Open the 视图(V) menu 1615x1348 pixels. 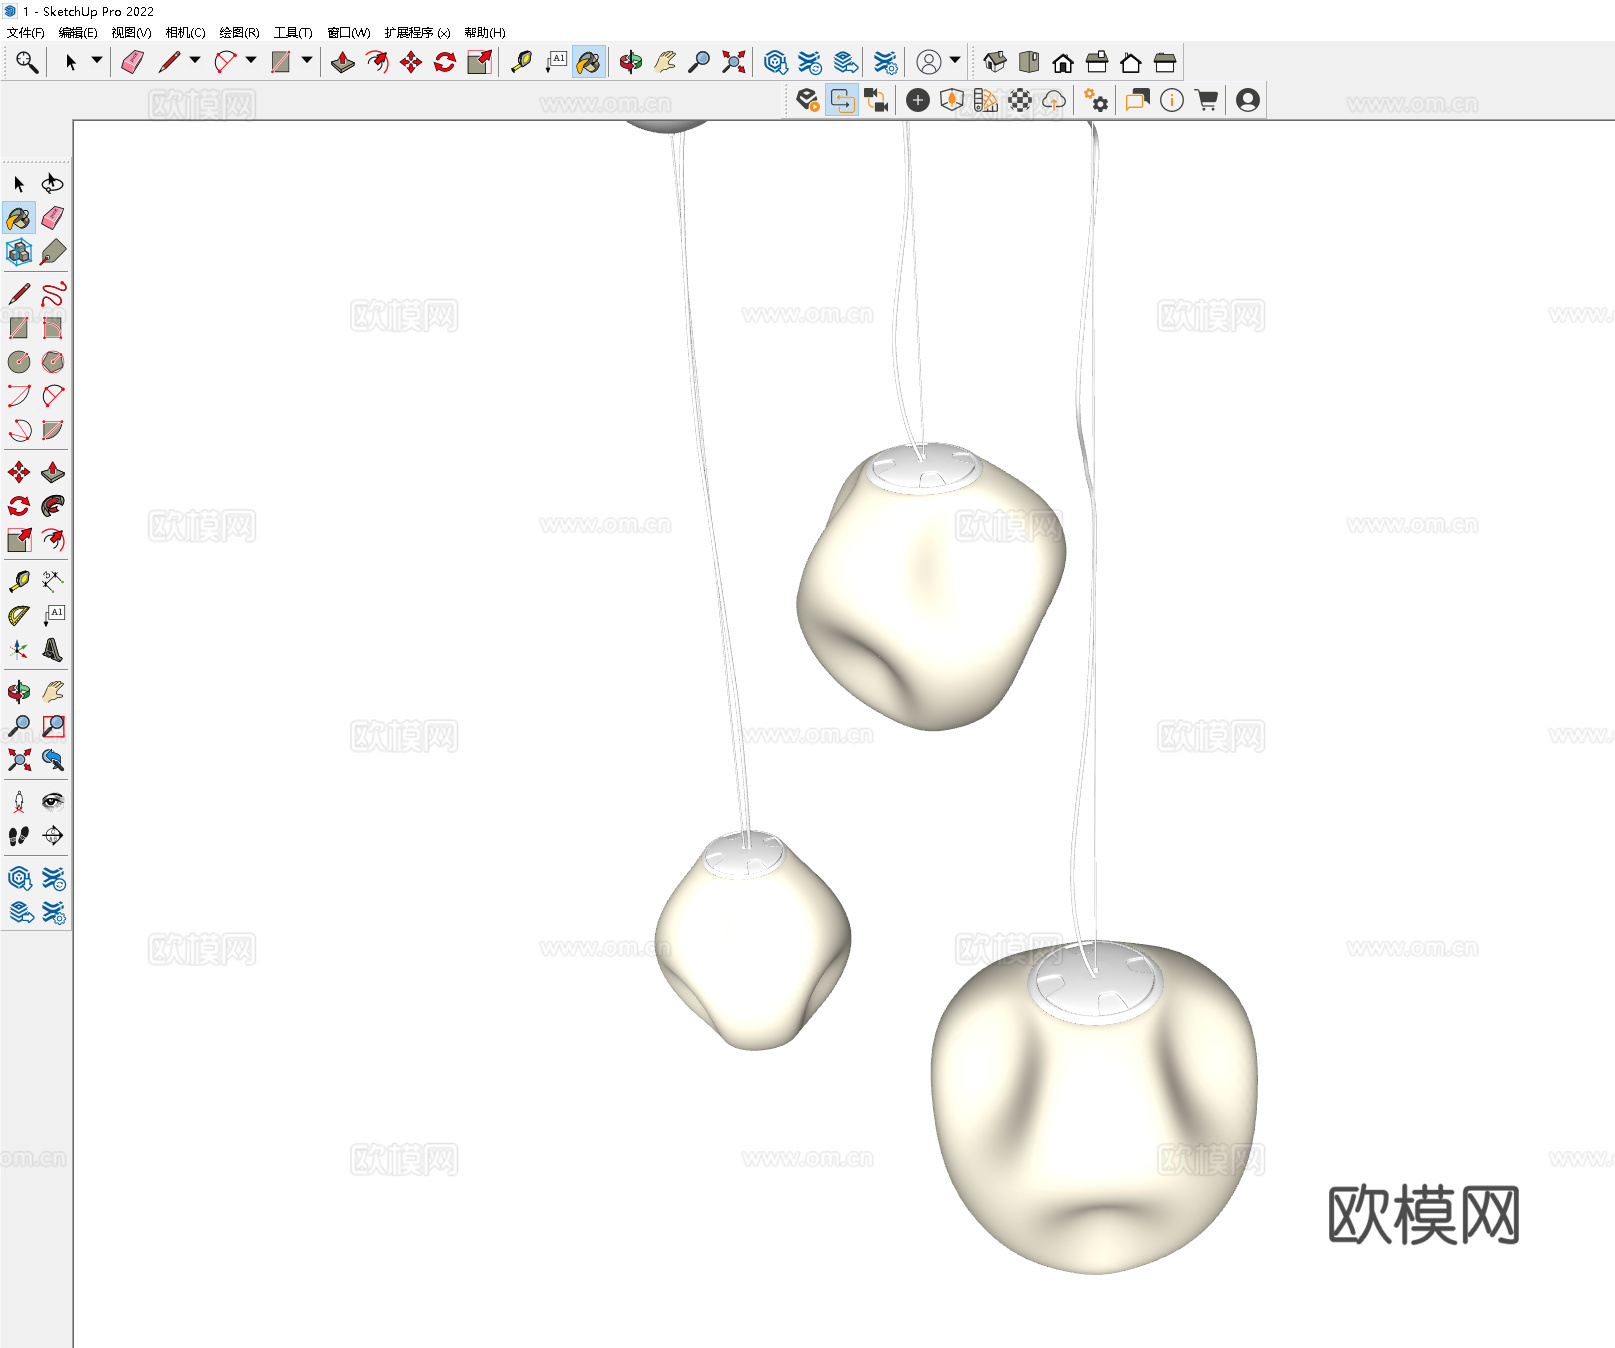pos(131,33)
